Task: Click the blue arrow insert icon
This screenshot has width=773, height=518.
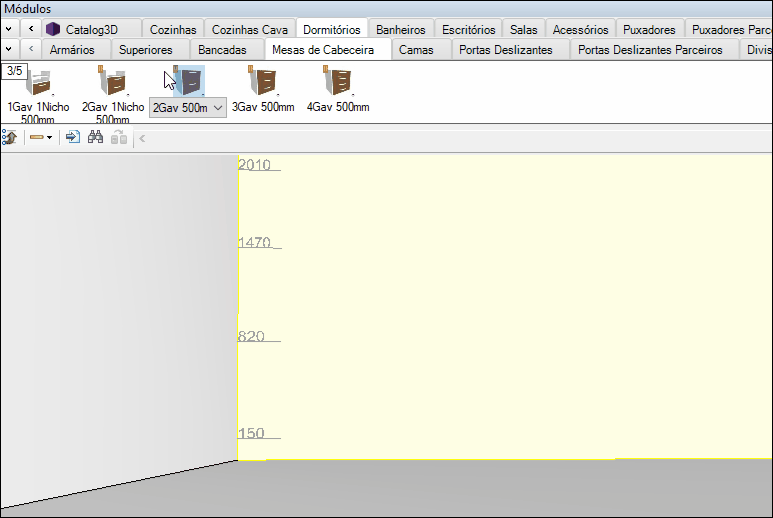Action: [x=72, y=137]
